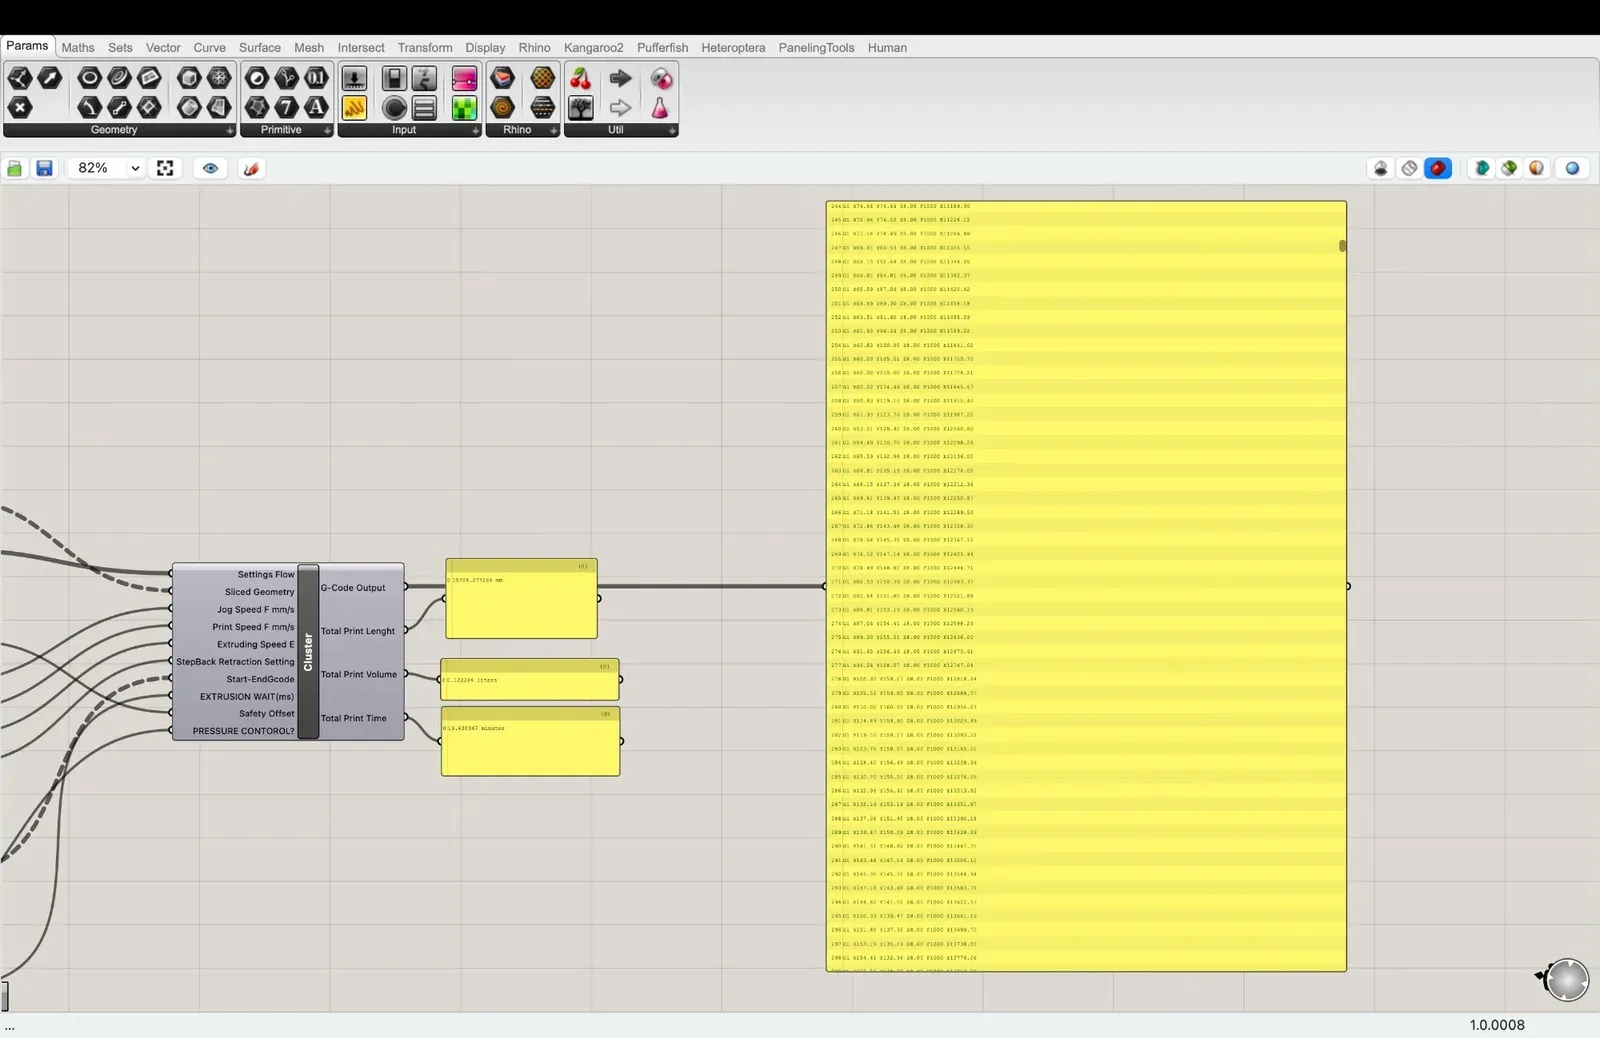Click the solid dark arrow icon in Util

click(620, 78)
